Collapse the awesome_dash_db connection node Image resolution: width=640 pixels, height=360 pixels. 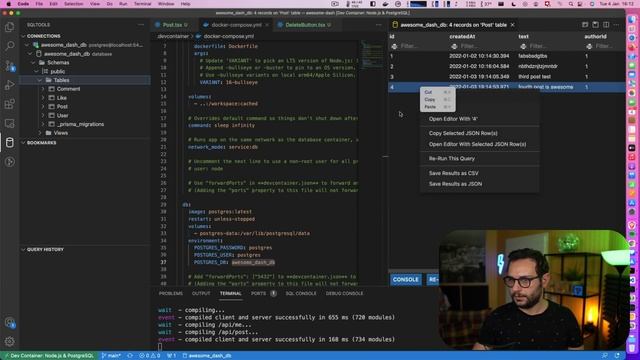pos(27,45)
